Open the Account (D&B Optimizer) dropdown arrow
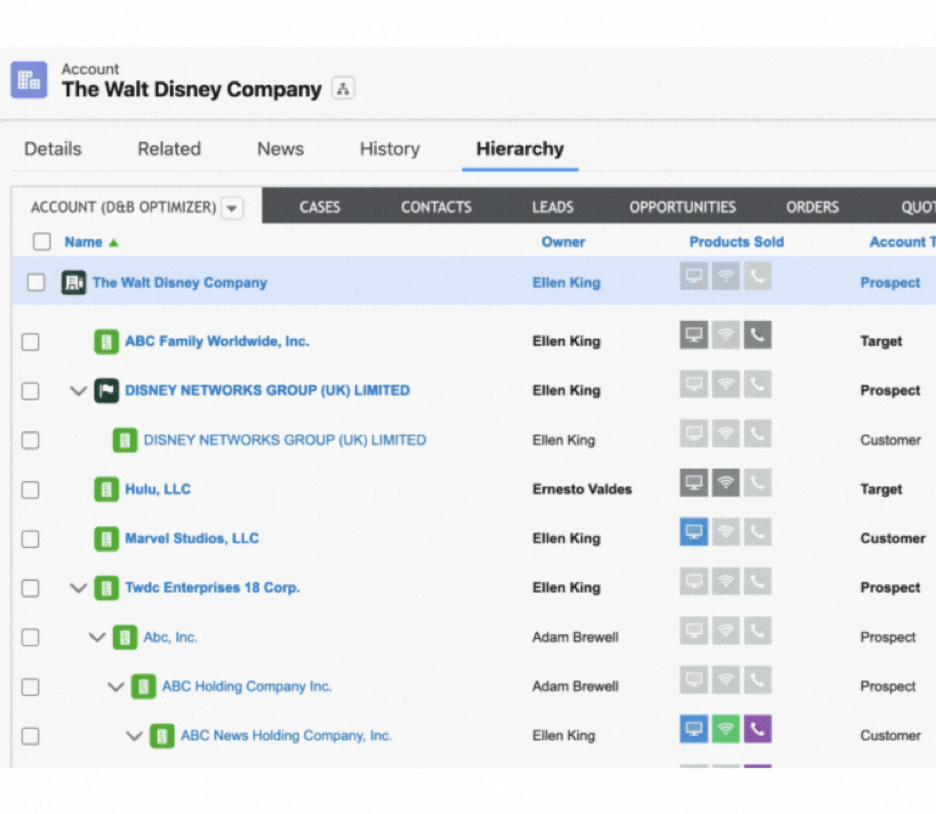This screenshot has height=814, width=936. click(x=232, y=208)
